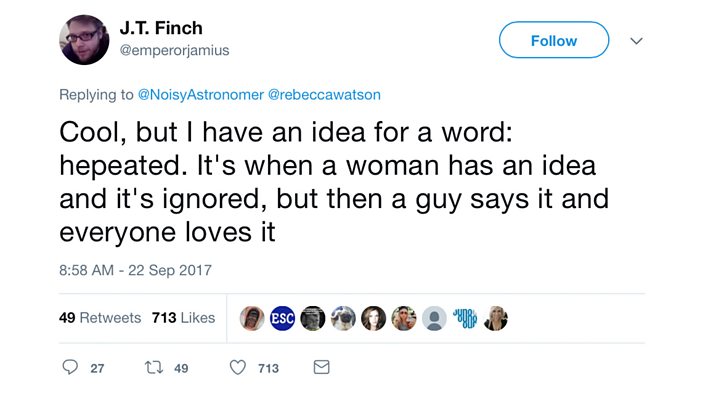Open the @rebeccawatson mention link
The image size is (704, 396).
pos(324,95)
